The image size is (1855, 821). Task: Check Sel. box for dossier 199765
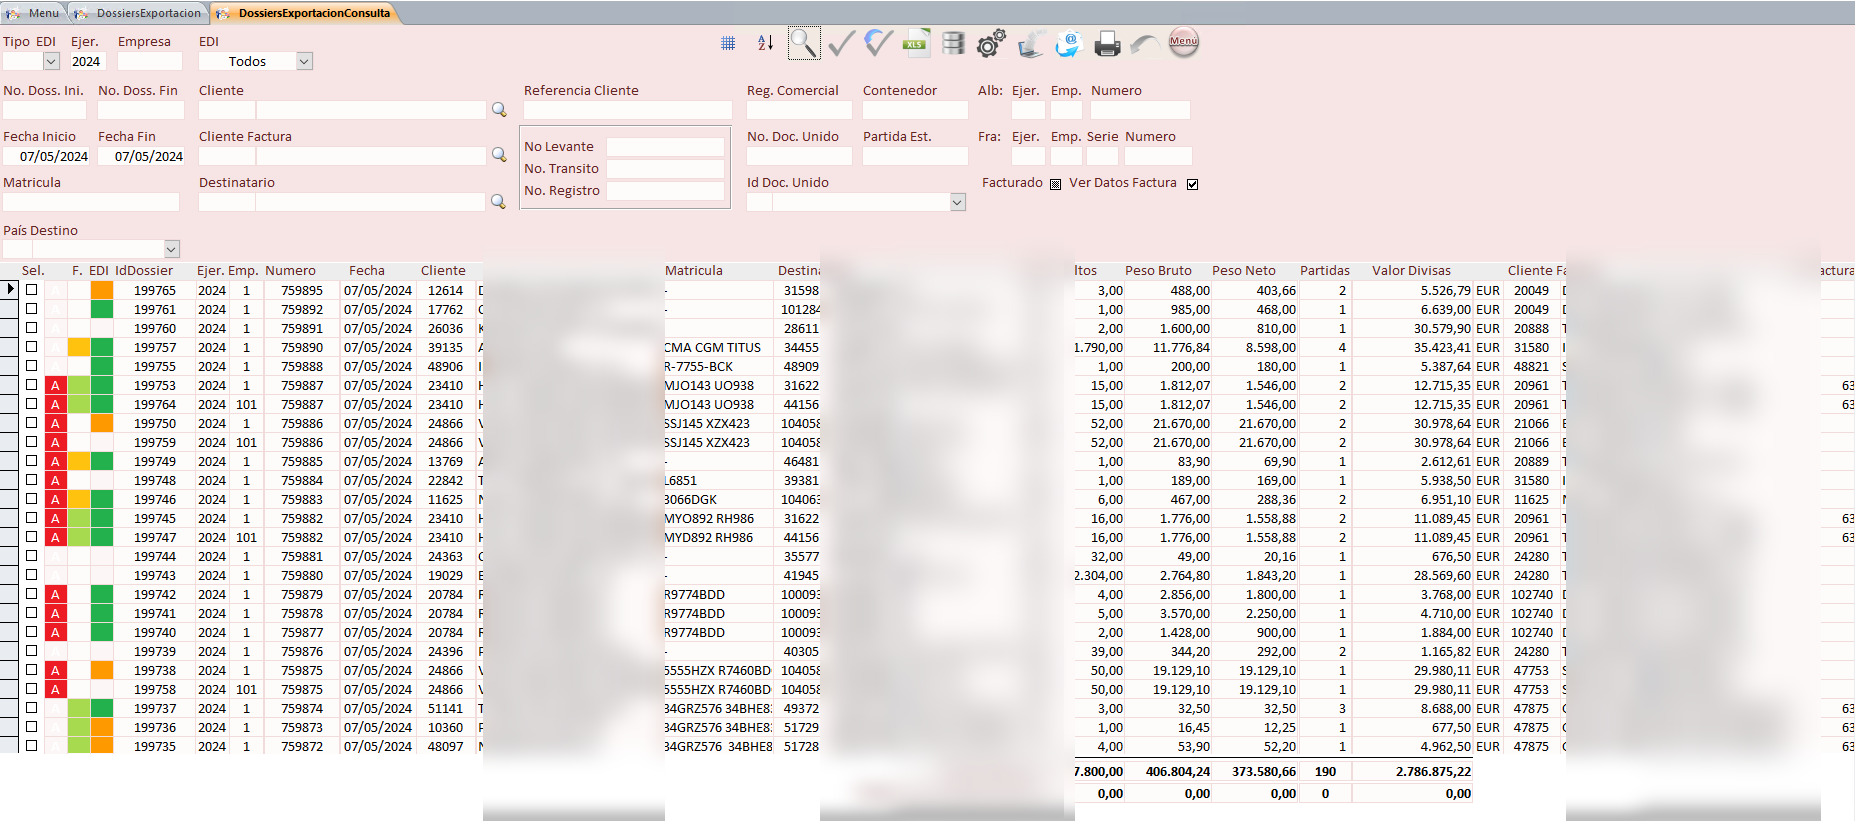pos(32,290)
